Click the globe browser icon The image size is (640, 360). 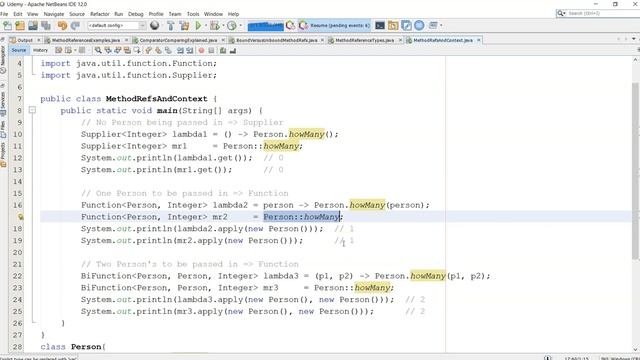[x=154, y=26]
